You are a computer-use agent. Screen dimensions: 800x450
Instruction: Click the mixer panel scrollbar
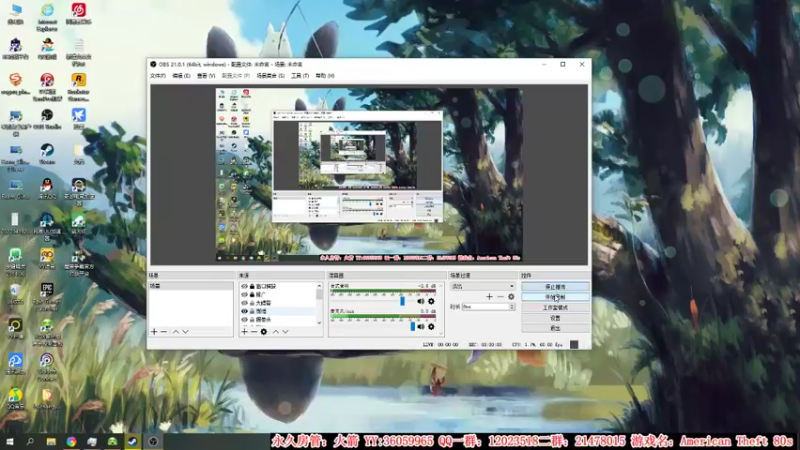[x=440, y=310]
